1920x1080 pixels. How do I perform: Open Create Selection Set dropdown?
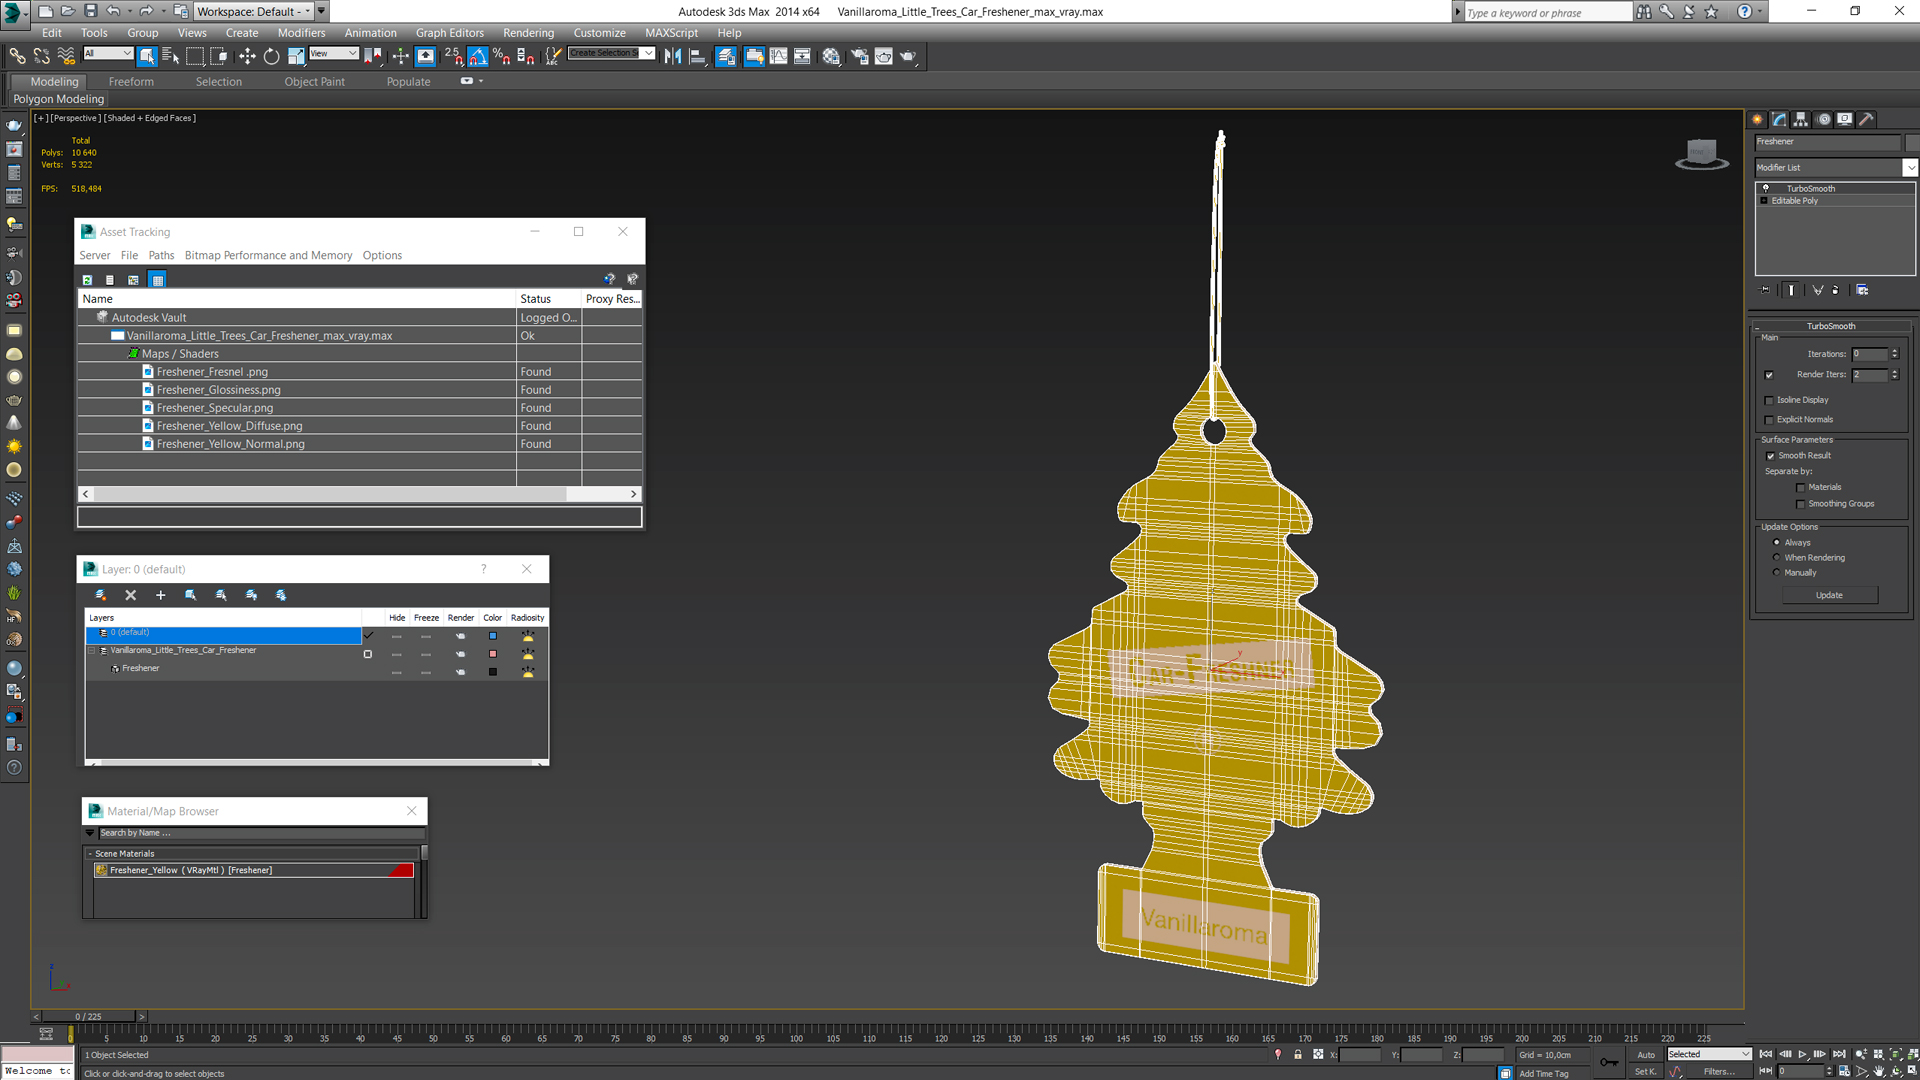(x=648, y=53)
